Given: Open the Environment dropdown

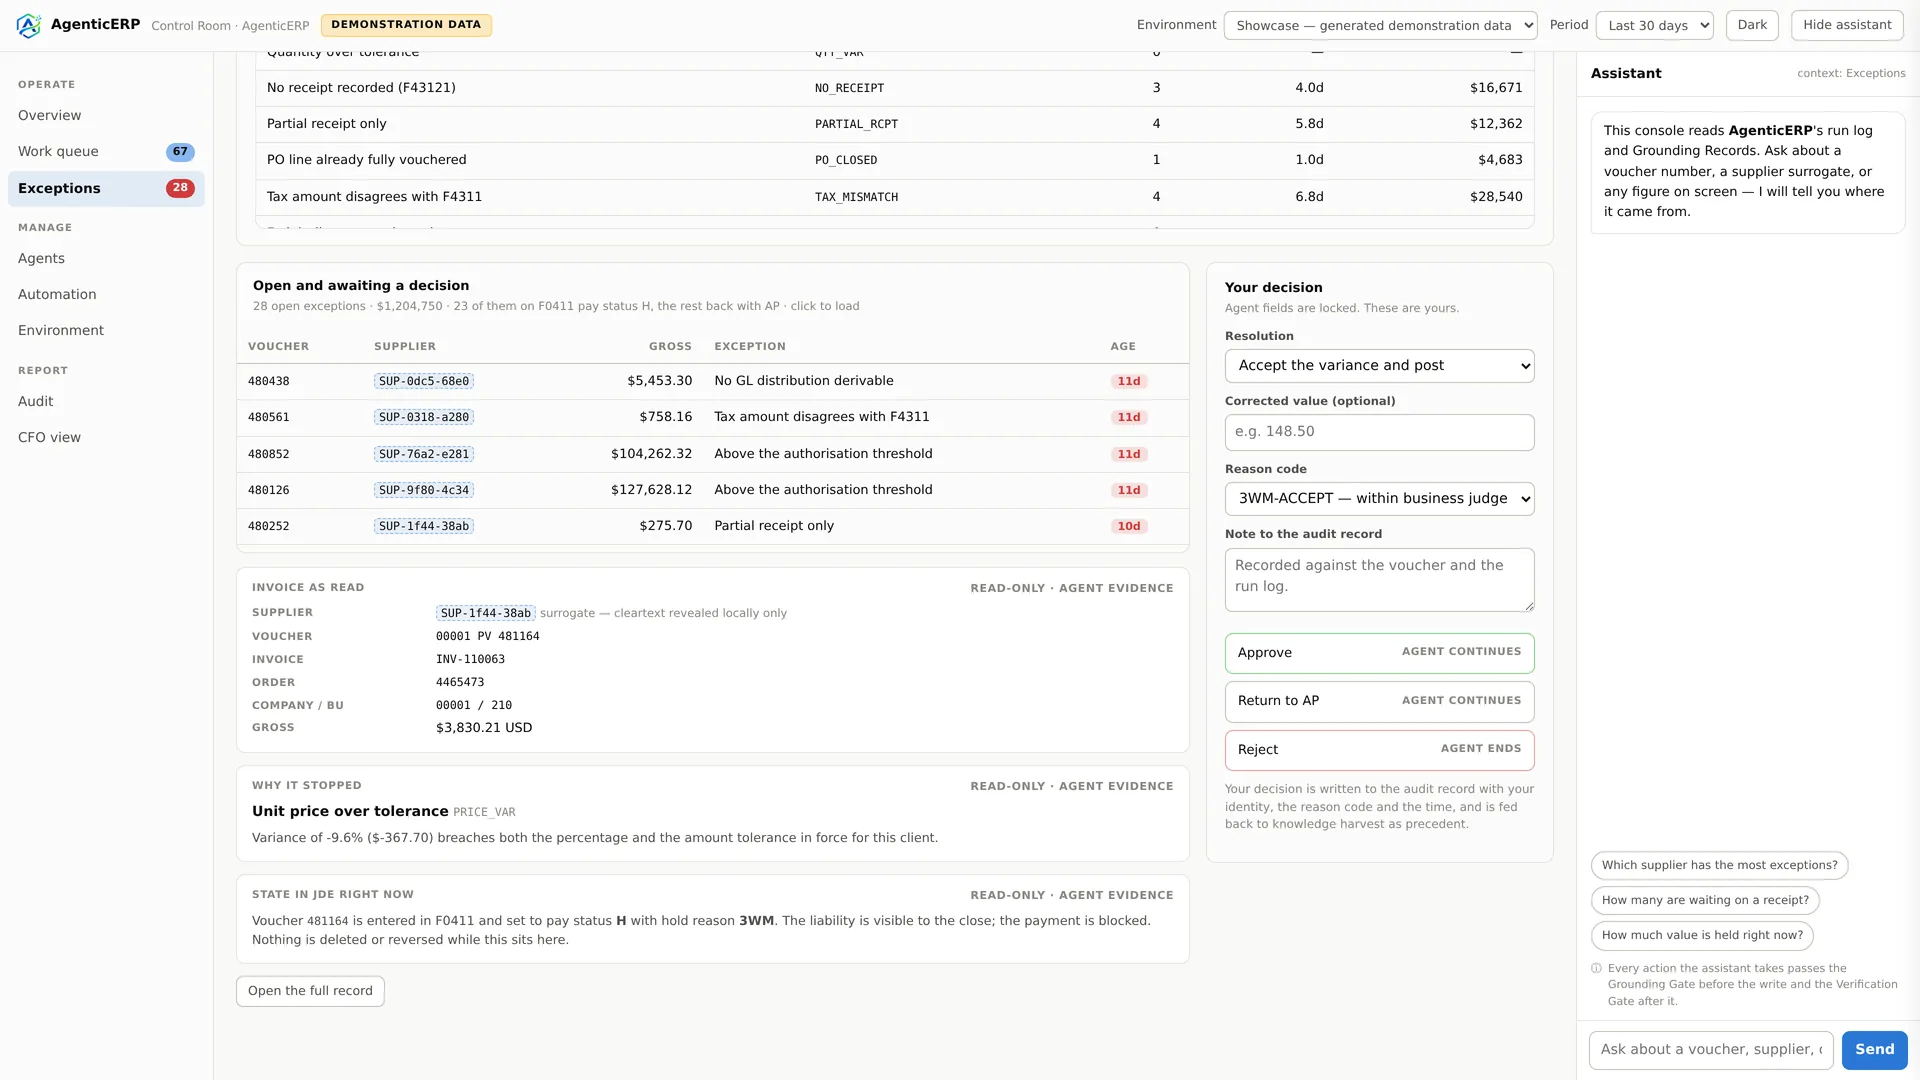Looking at the screenshot, I should point(1380,26).
